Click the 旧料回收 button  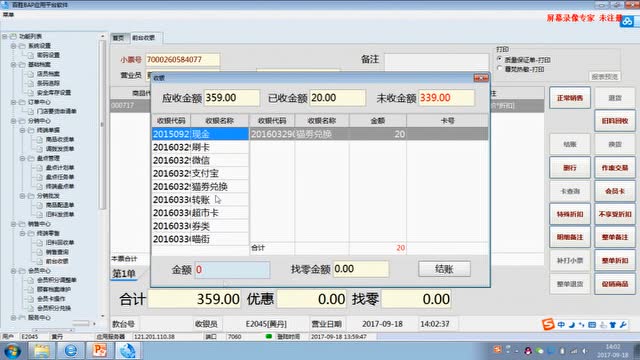[615, 121]
